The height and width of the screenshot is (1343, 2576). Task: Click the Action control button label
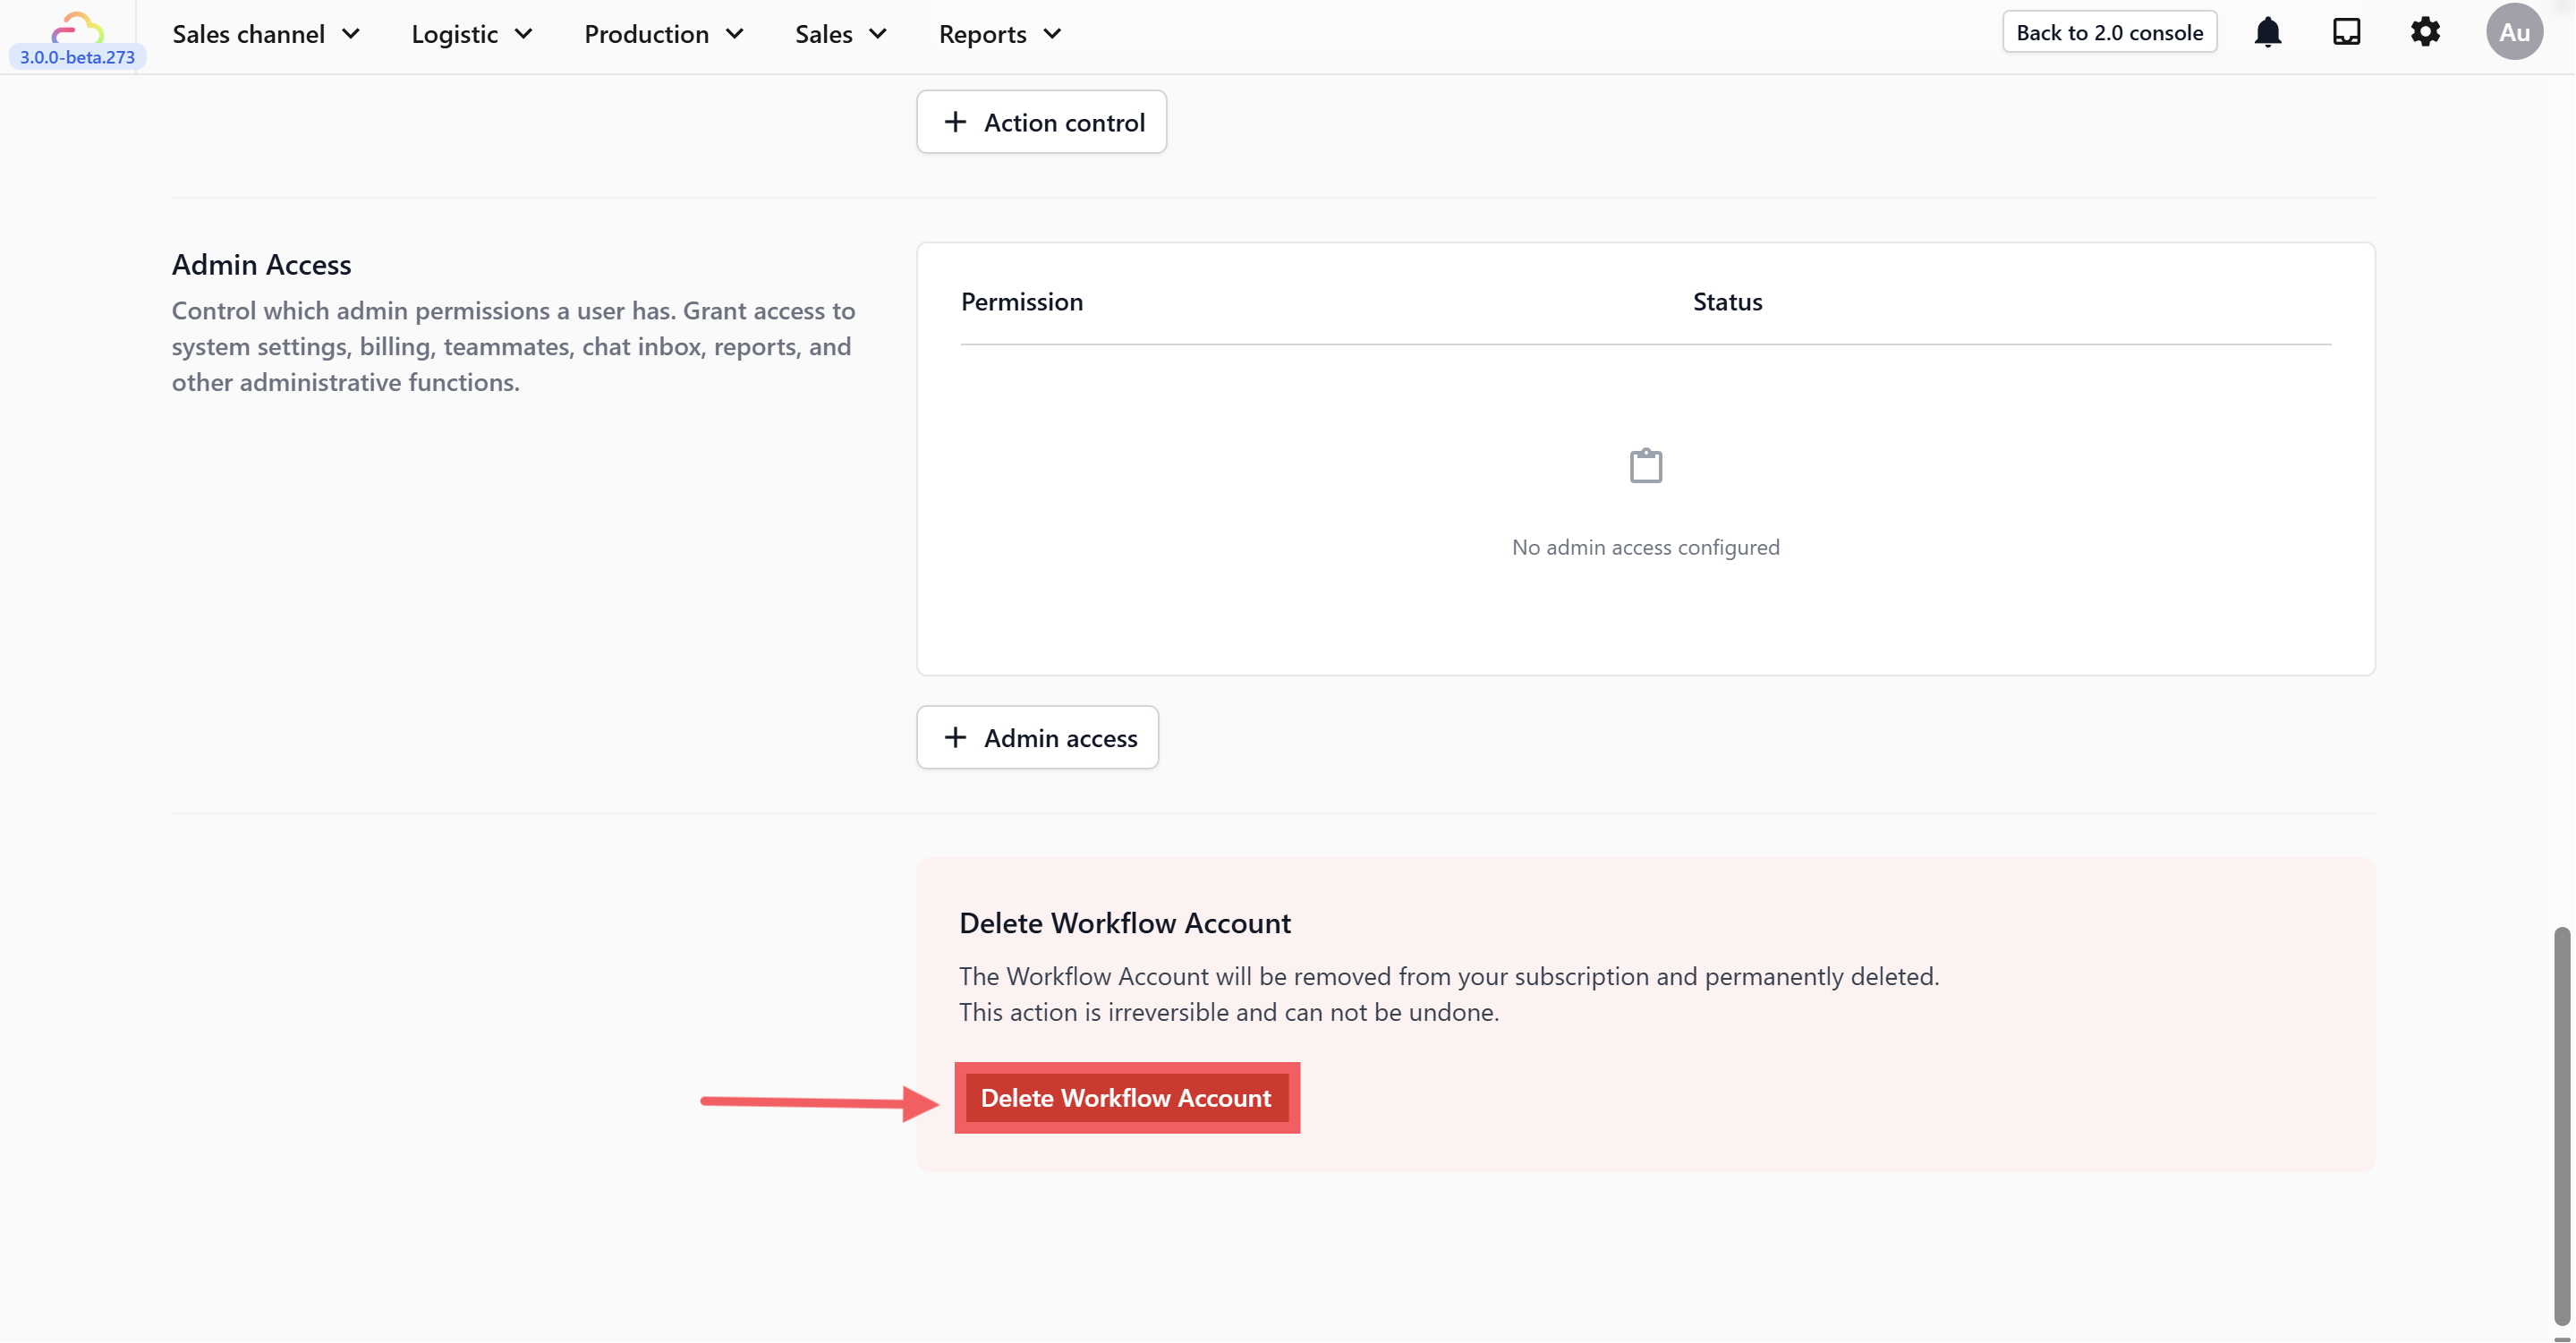[x=1064, y=122]
